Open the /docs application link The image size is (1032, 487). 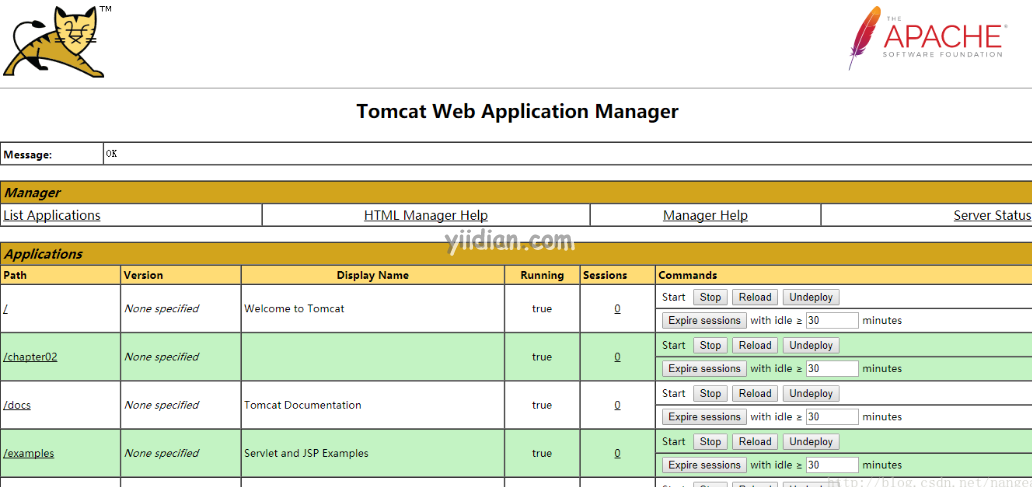17,405
